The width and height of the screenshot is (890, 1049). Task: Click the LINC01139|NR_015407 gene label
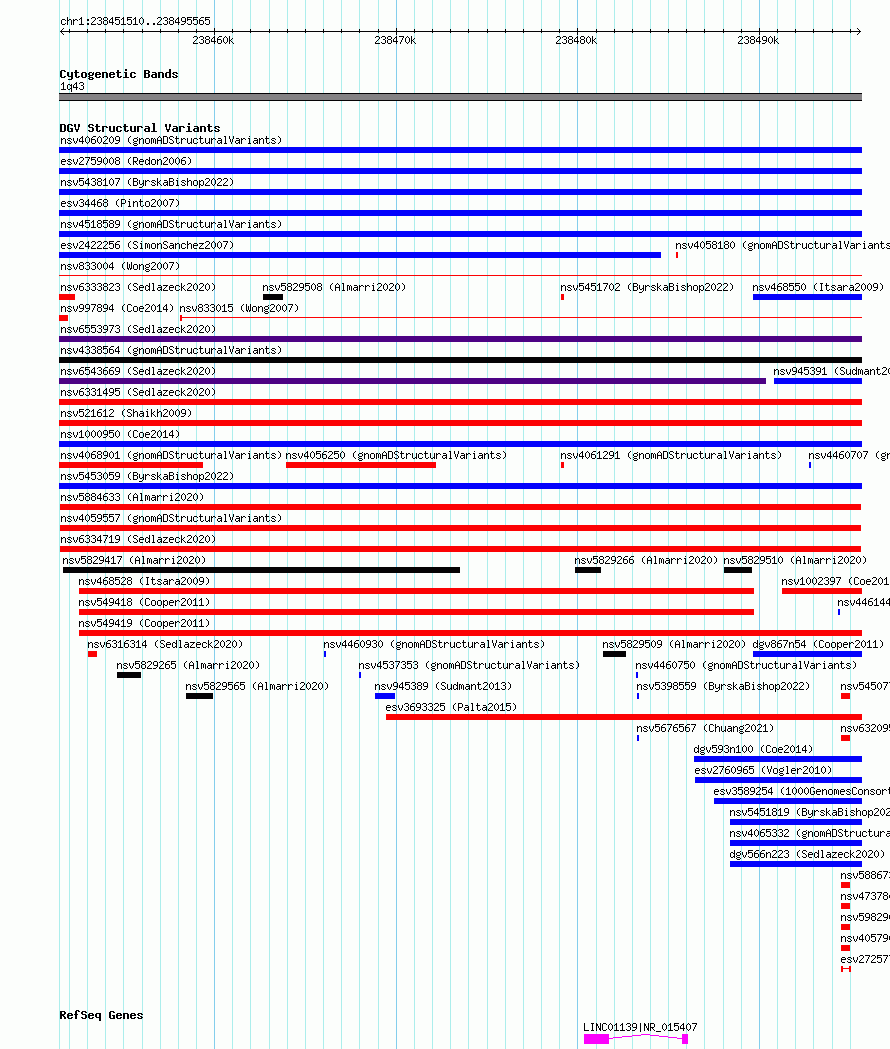coord(640,1027)
